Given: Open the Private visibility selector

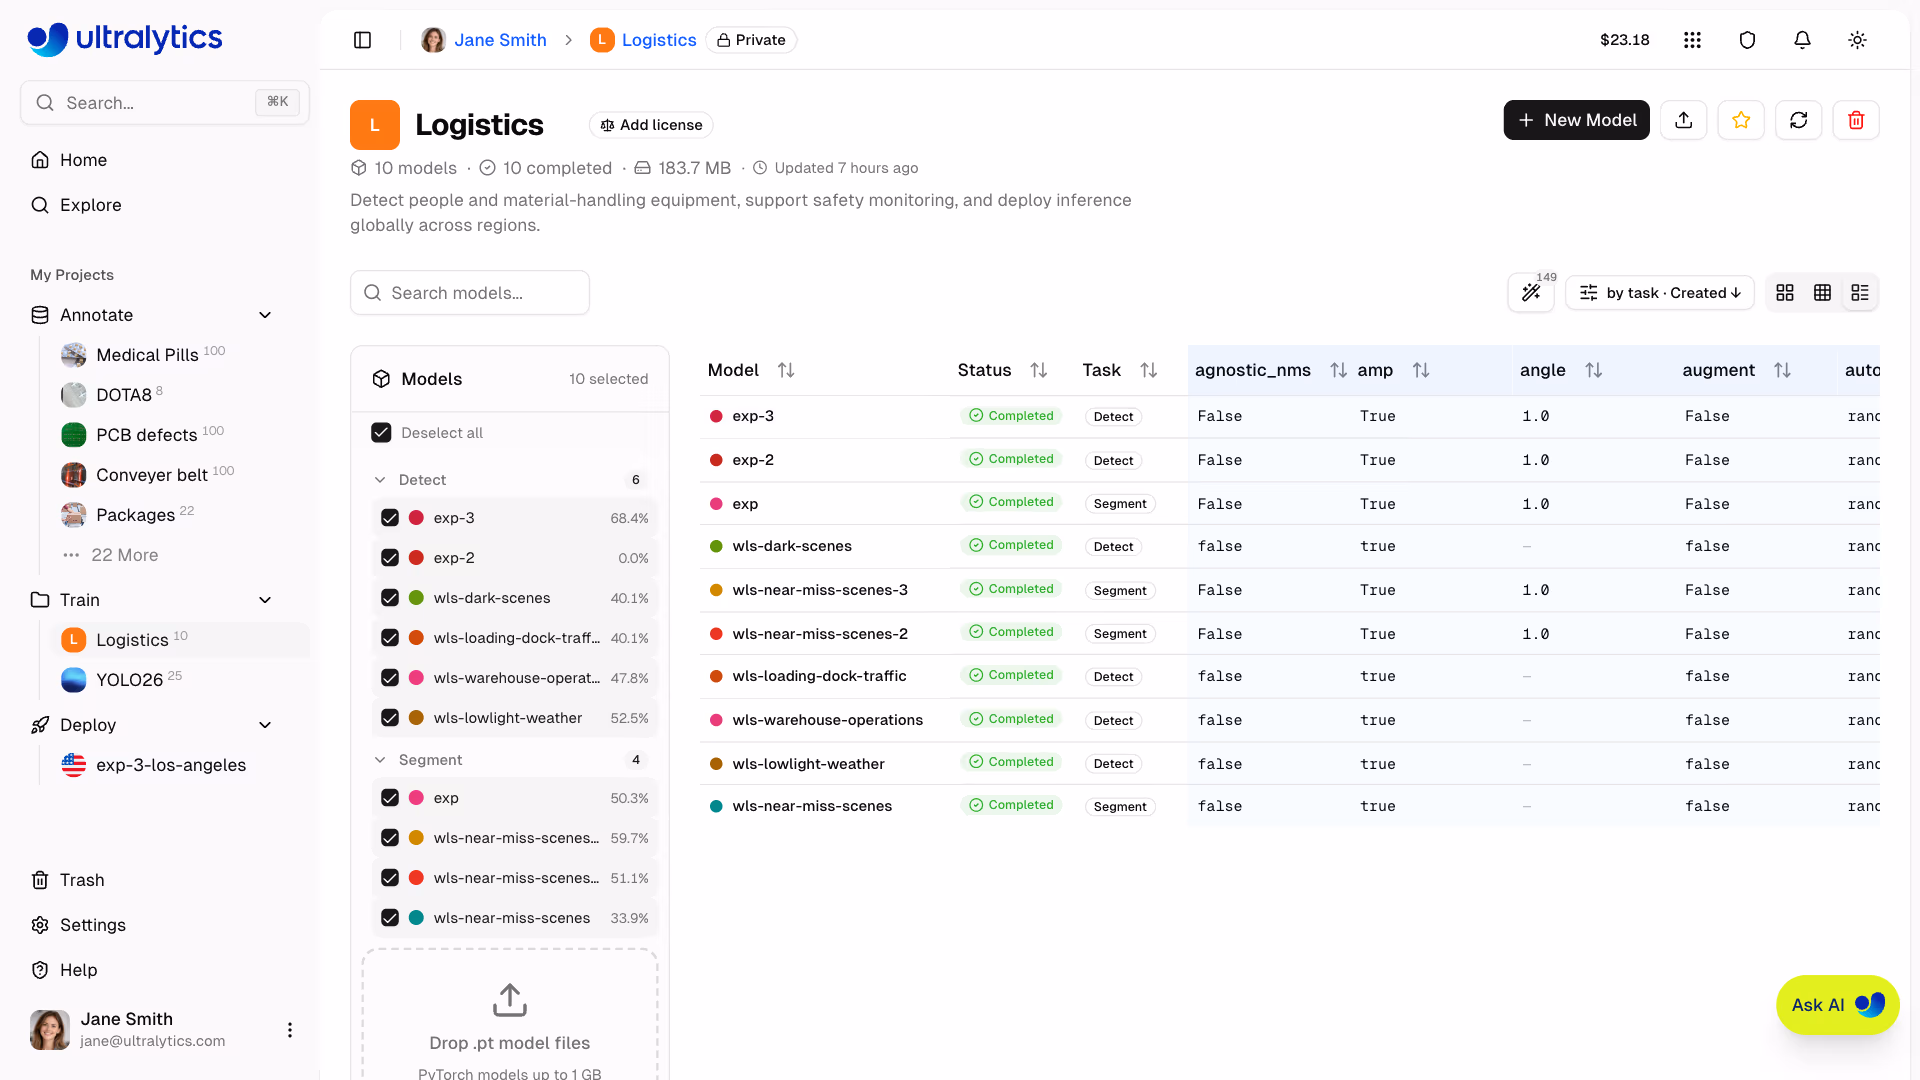Looking at the screenshot, I should pos(751,40).
